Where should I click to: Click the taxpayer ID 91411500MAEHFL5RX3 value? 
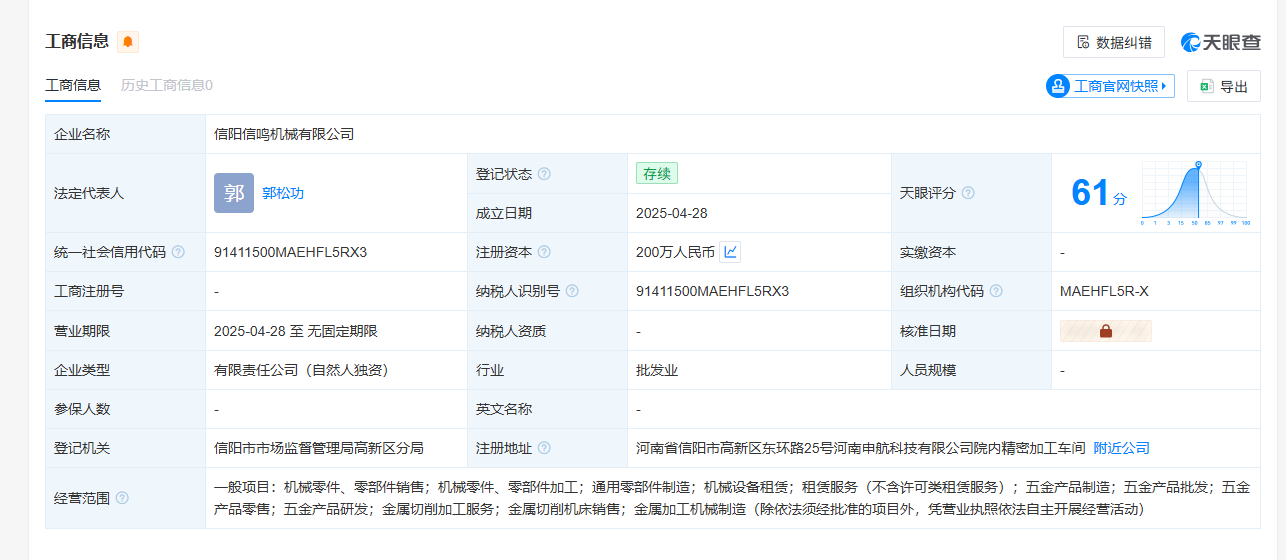[713, 291]
